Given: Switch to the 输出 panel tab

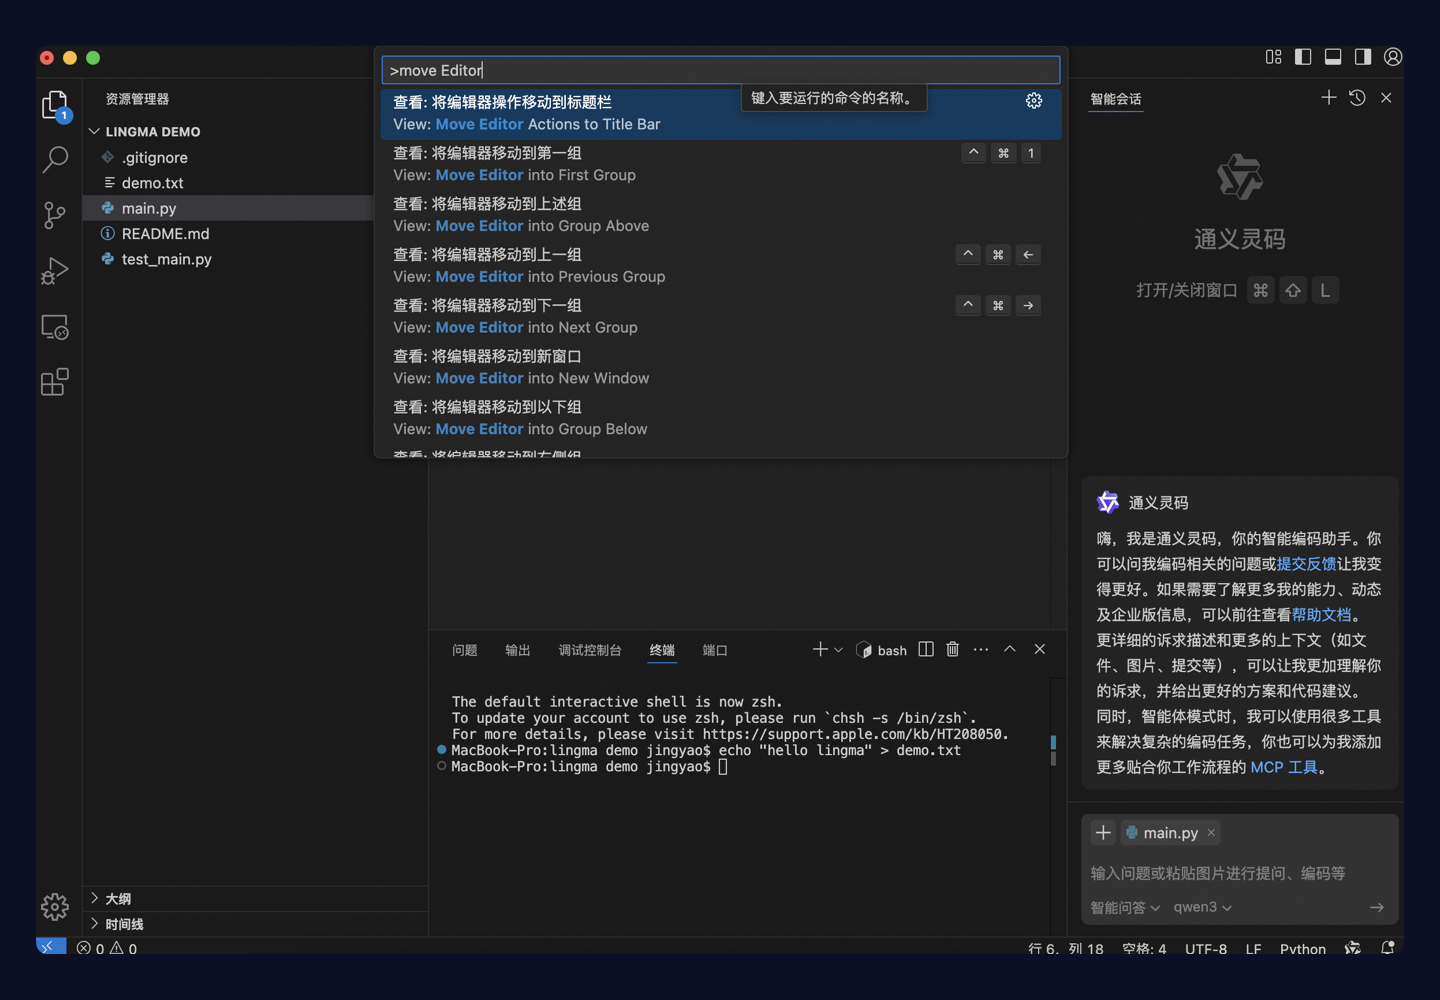Looking at the screenshot, I should tap(517, 650).
